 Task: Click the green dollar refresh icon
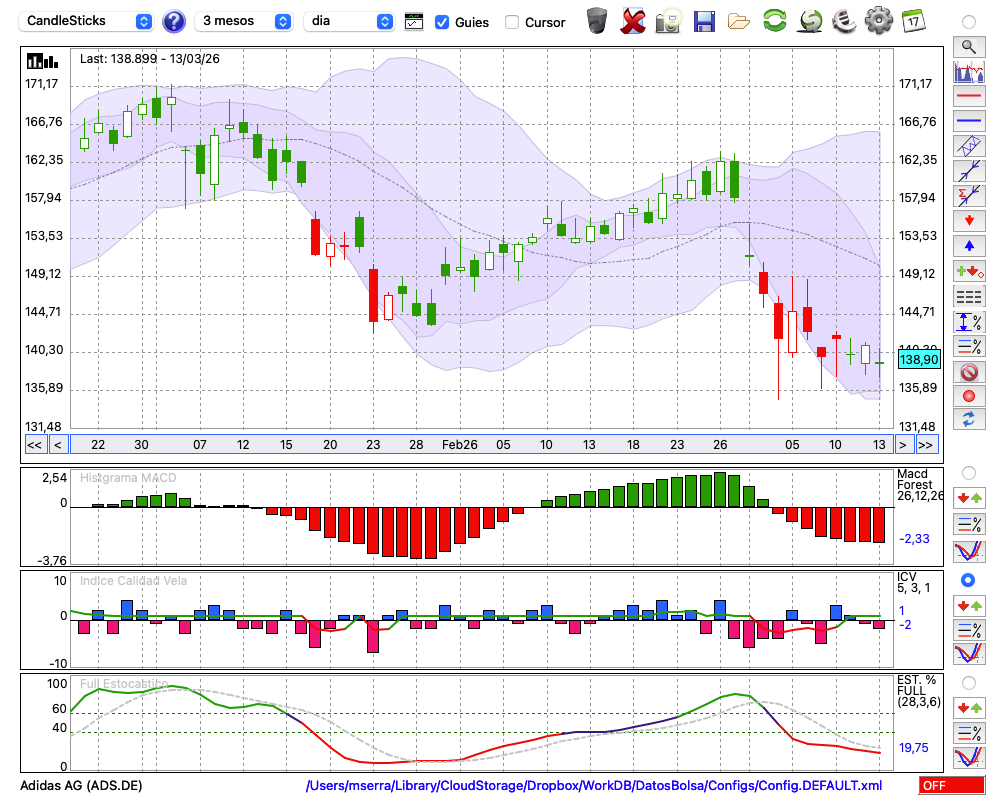coord(810,21)
